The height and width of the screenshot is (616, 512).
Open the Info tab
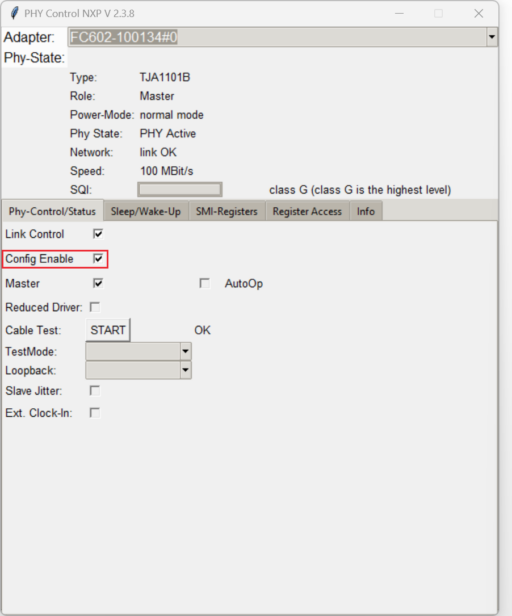366,211
